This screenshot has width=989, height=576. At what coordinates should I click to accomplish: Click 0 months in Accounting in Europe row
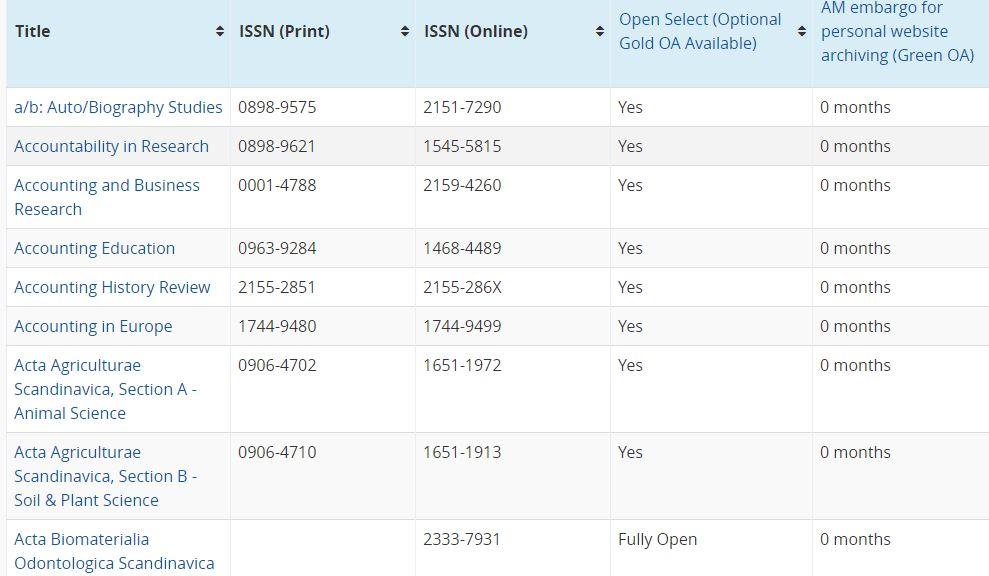(x=855, y=327)
